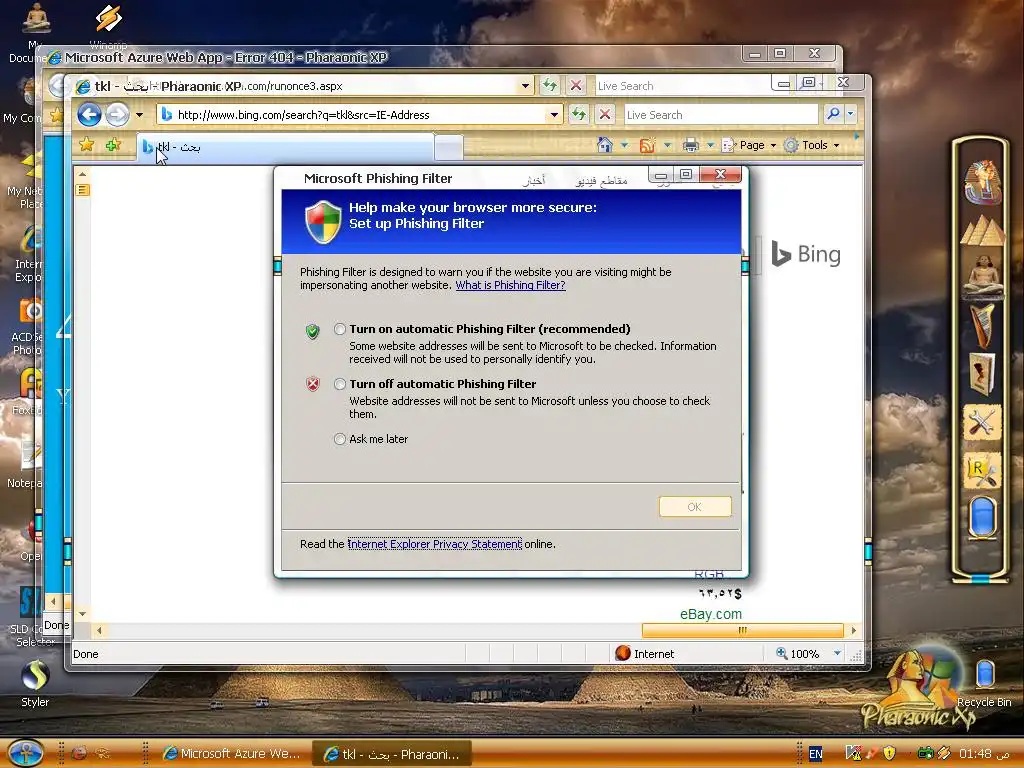Open a new blank tab button
The height and width of the screenshot is (768, 1024).
(449, 148)
